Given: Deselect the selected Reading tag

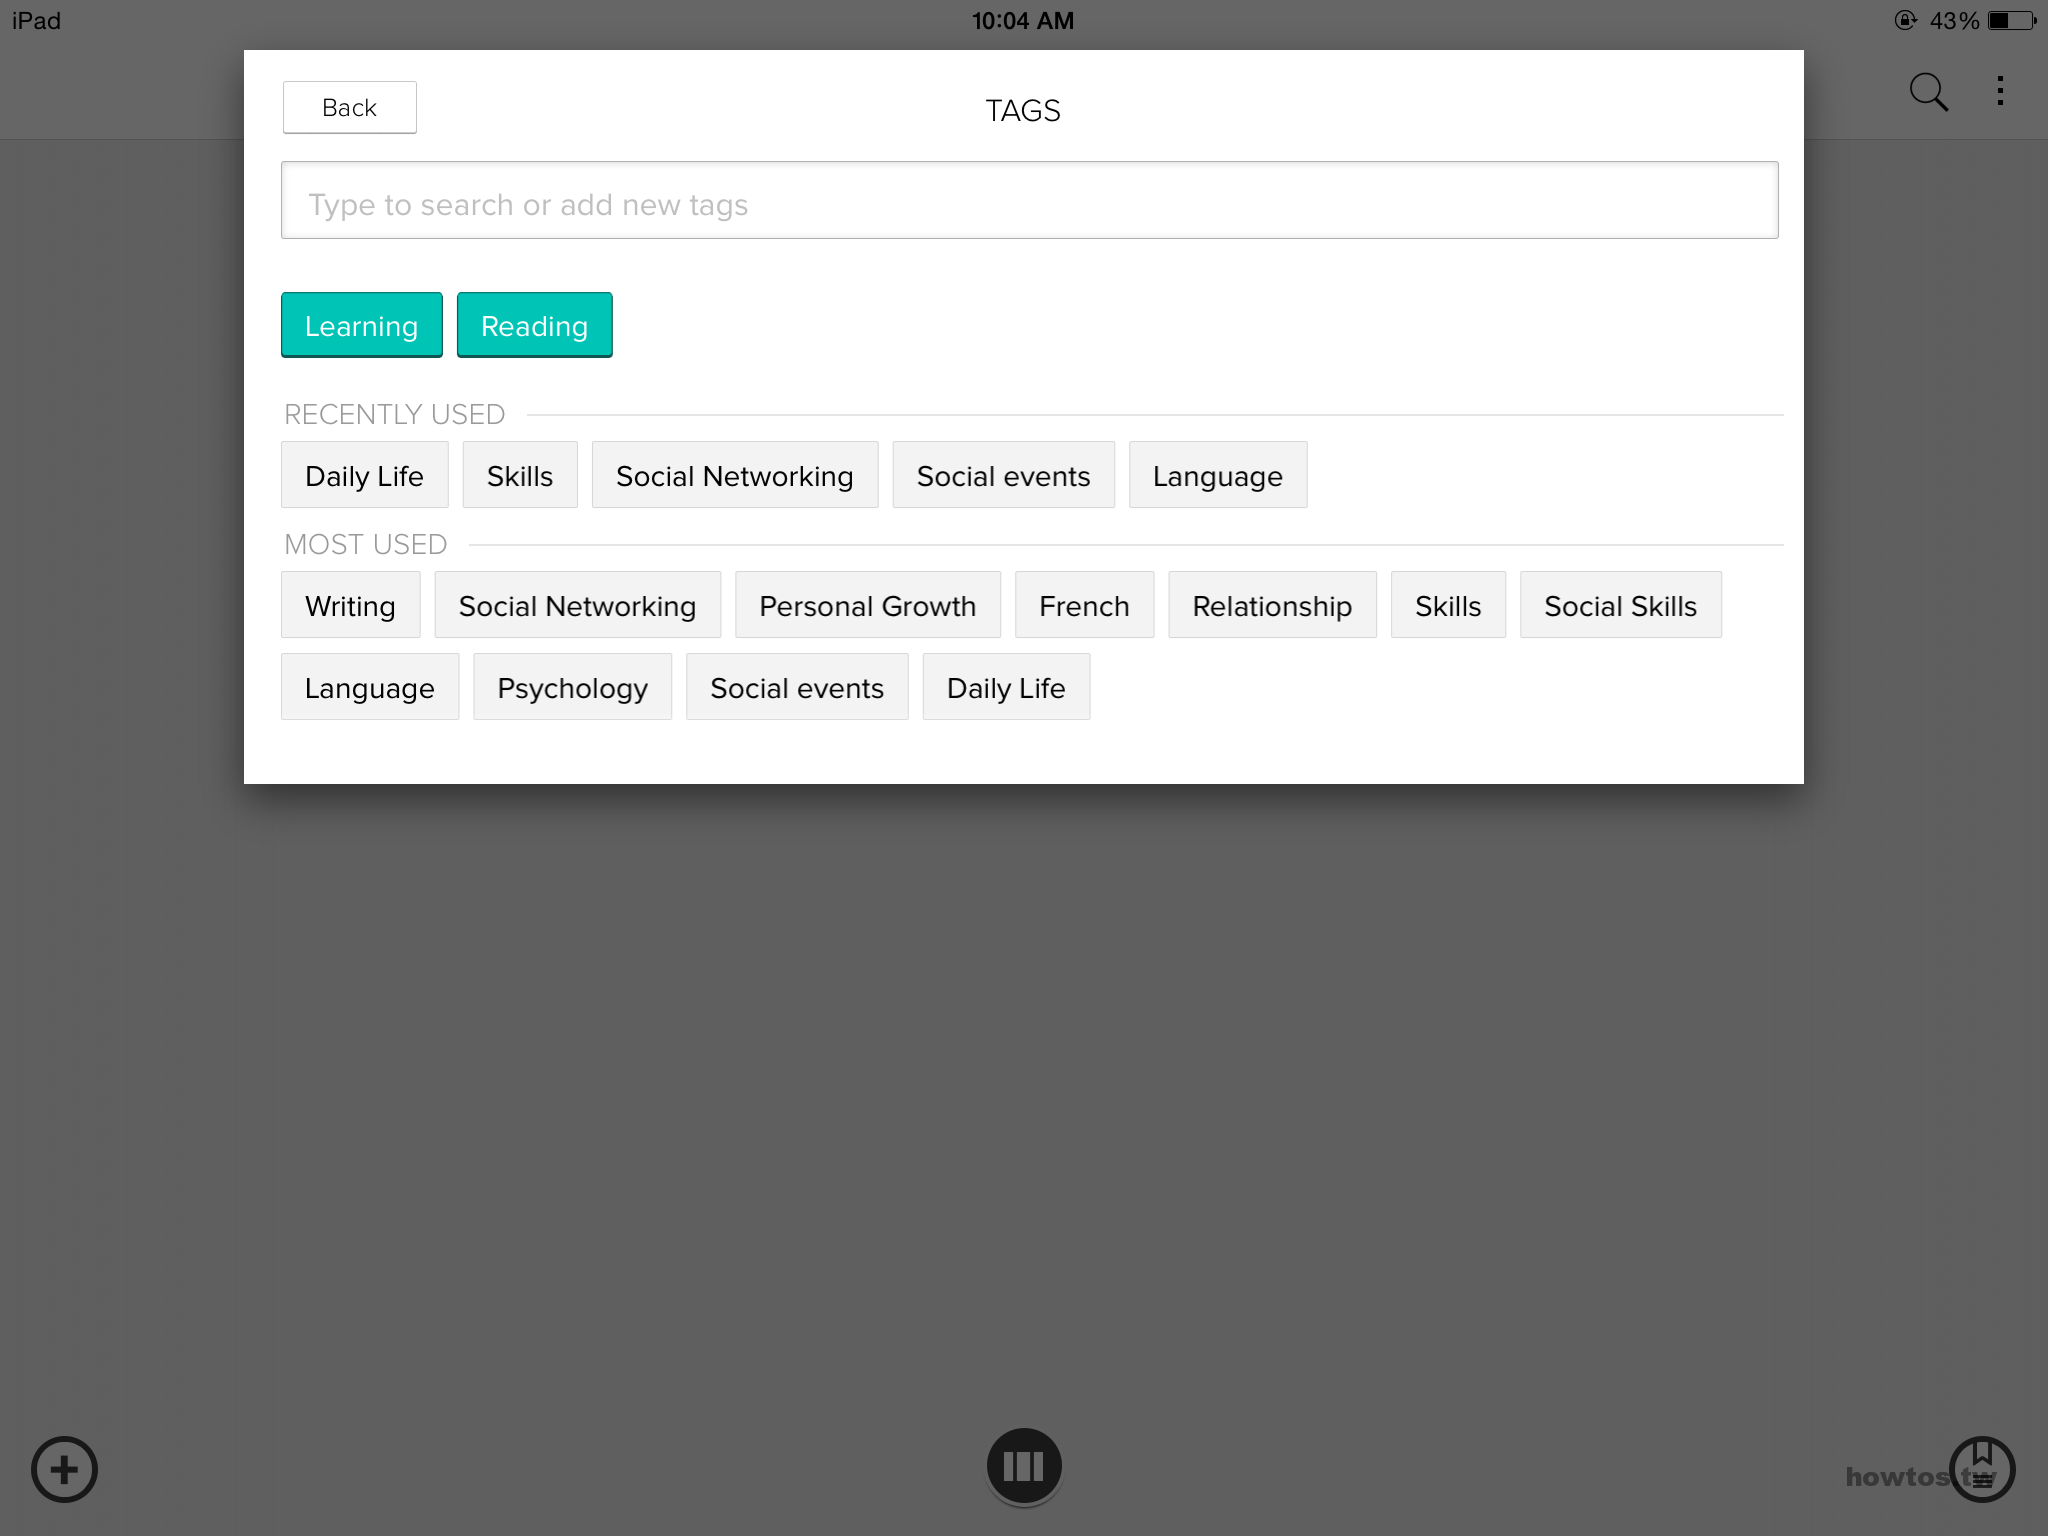Looking at the screenshot, I should 534,325.
